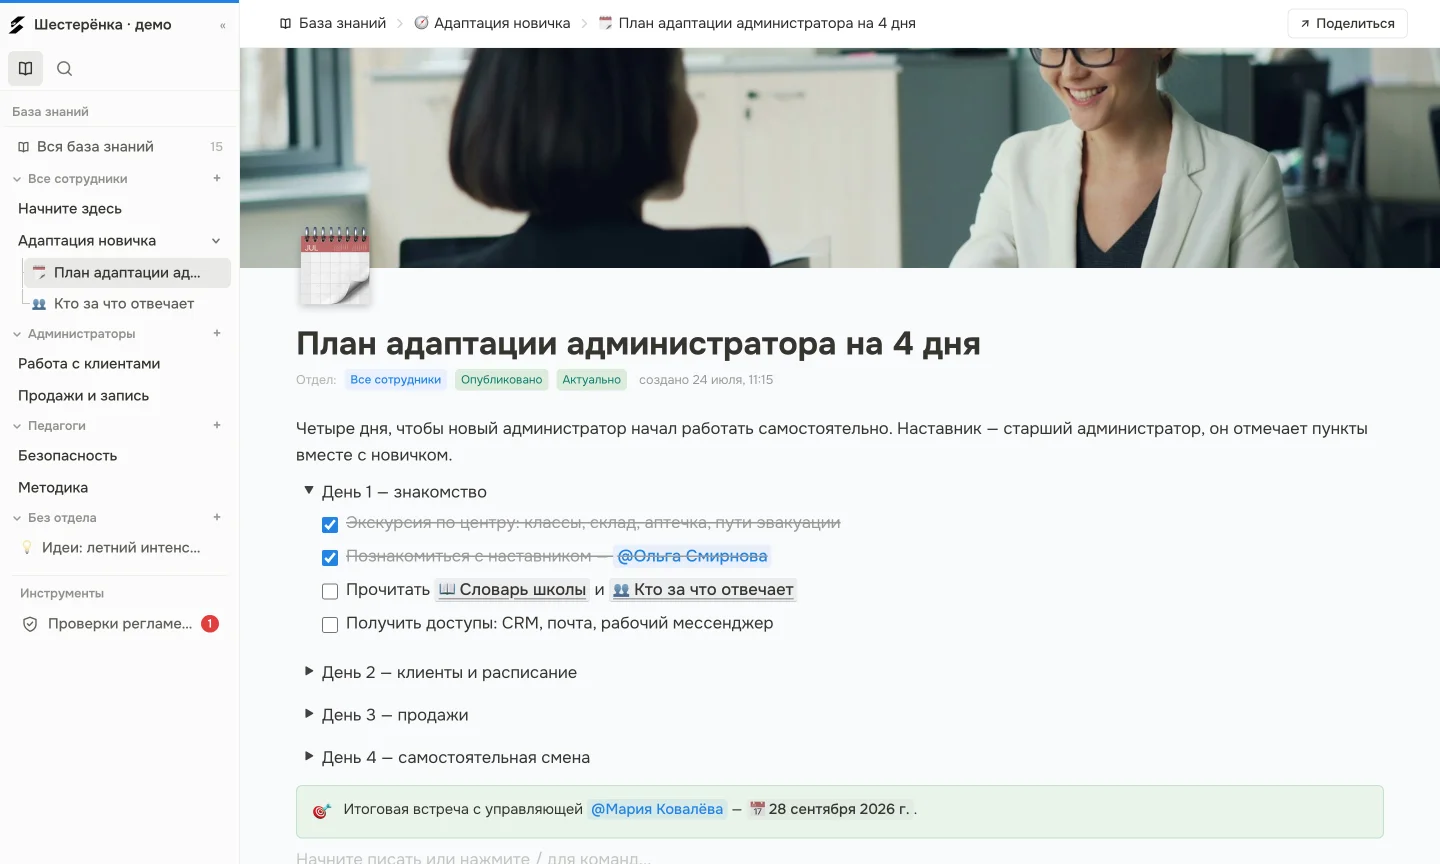Check the Получить доступы checkbox
Viewport: 1440px width, 864px height.
coord(330,624)
